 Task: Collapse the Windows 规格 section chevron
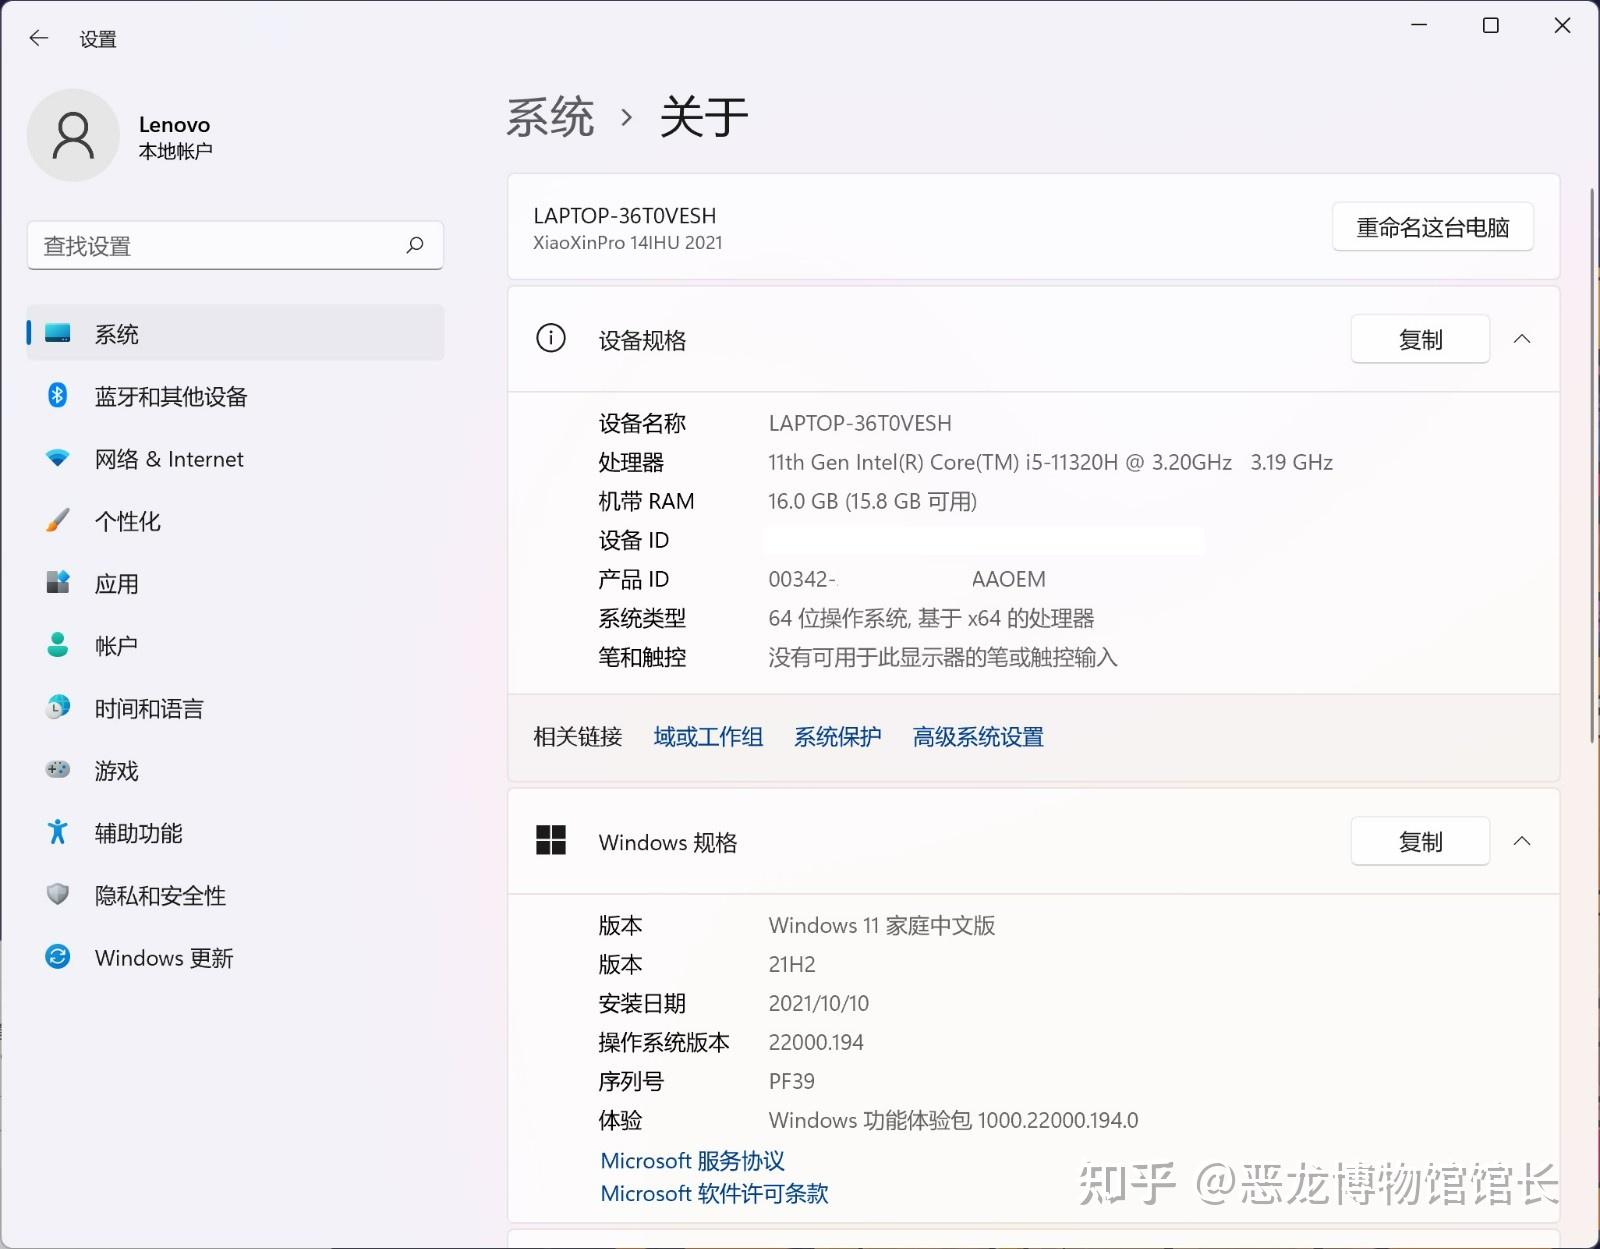tap(1522, 841)
